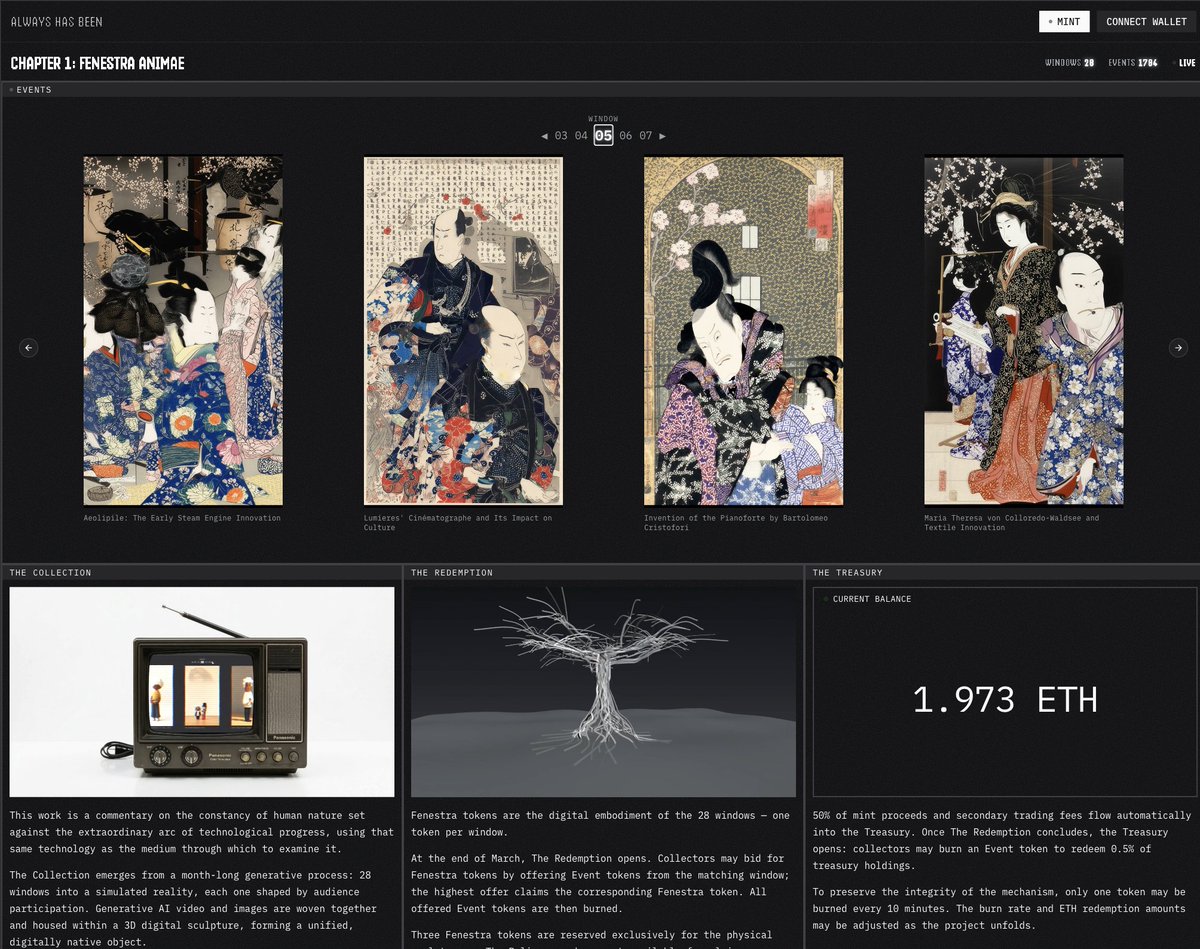Select window 07 in pager
Viewport: 1200px width, 949px height.
pyautogui.click(x=646, y=136)
